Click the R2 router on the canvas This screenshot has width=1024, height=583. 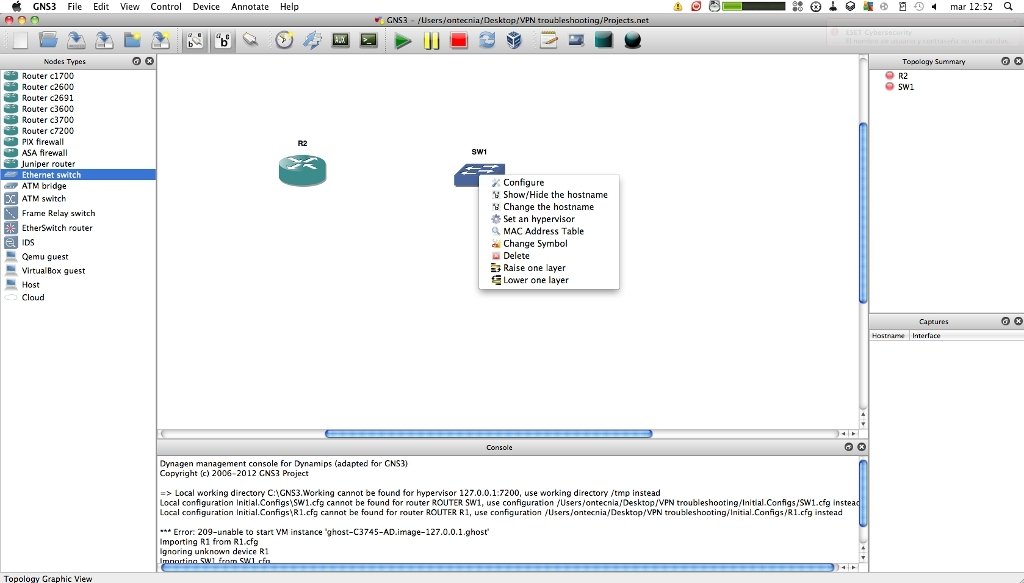(302, 170)
